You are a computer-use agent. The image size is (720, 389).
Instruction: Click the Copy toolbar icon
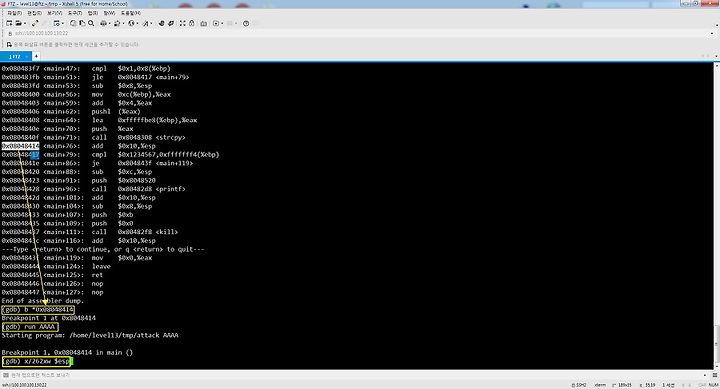point(73,23)
